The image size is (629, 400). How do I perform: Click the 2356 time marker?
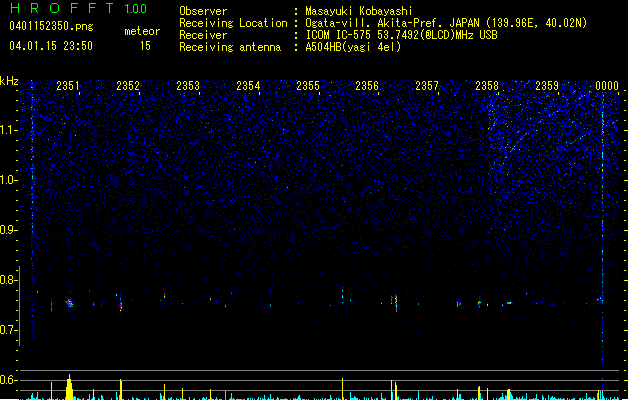point(367,86)
